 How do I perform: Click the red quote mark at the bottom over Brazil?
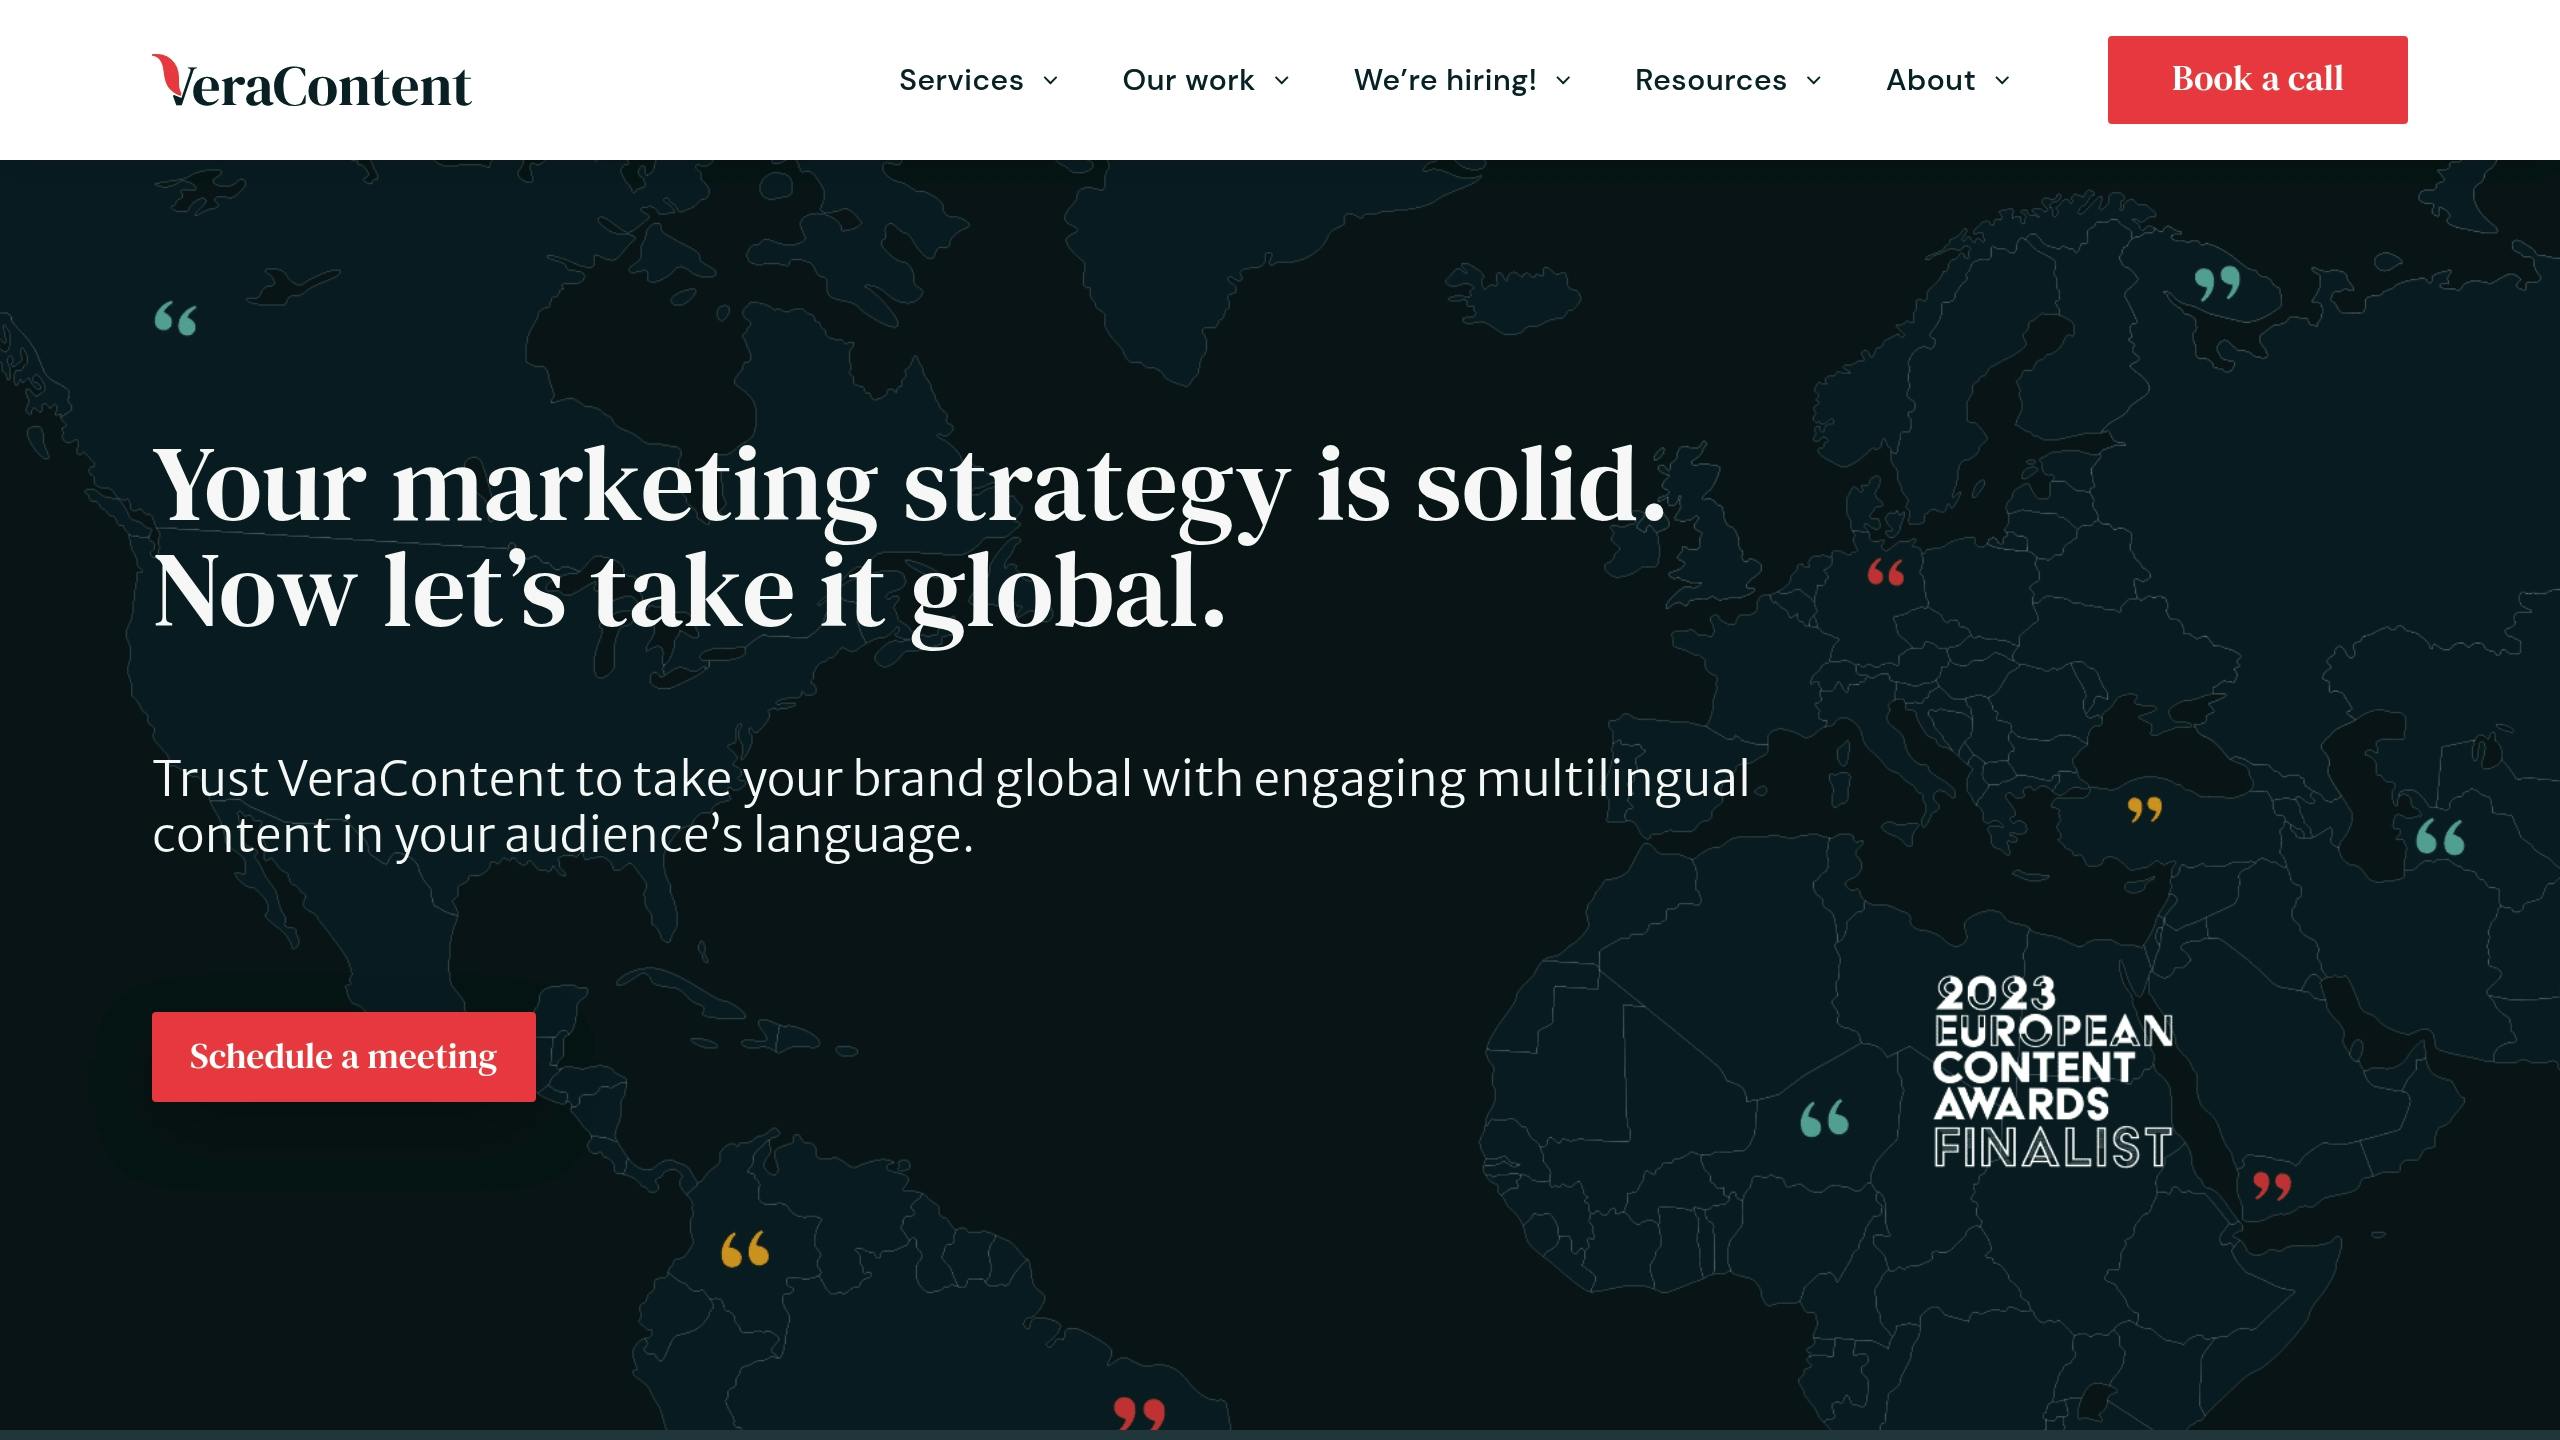pyautogui.click(x=1139, y=1413)
